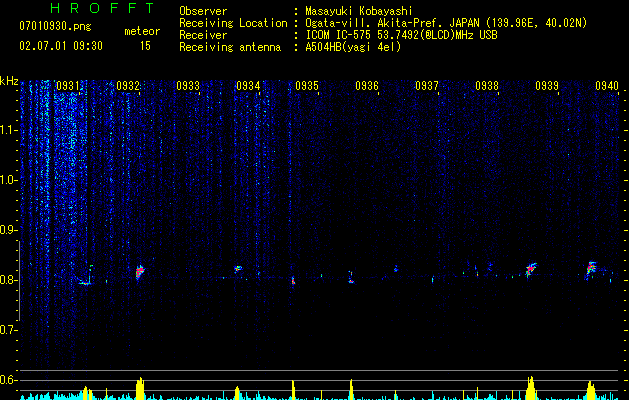The width and height of the screenshot is (629, 400).
Task: Click the 1.1 kHz axis label
Action: [9, 130]
